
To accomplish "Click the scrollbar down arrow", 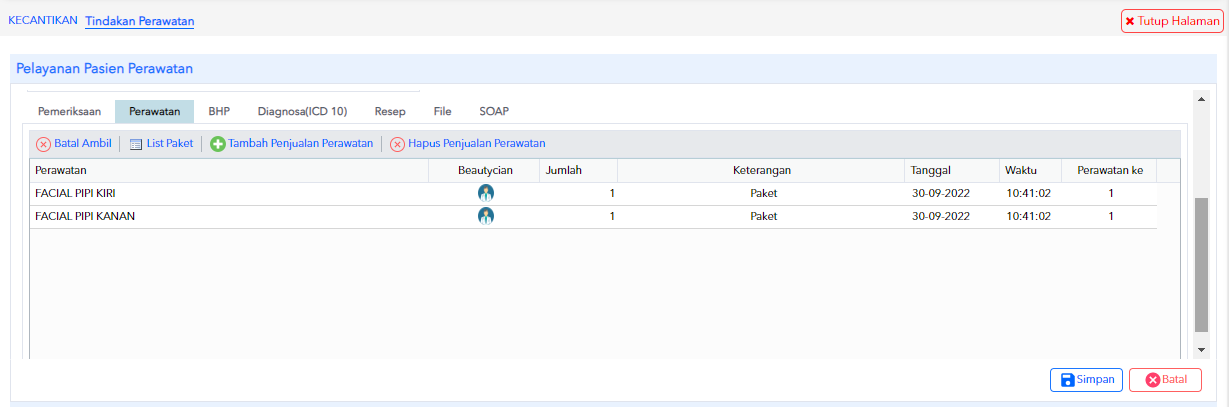I will (x=1202, y=349).
